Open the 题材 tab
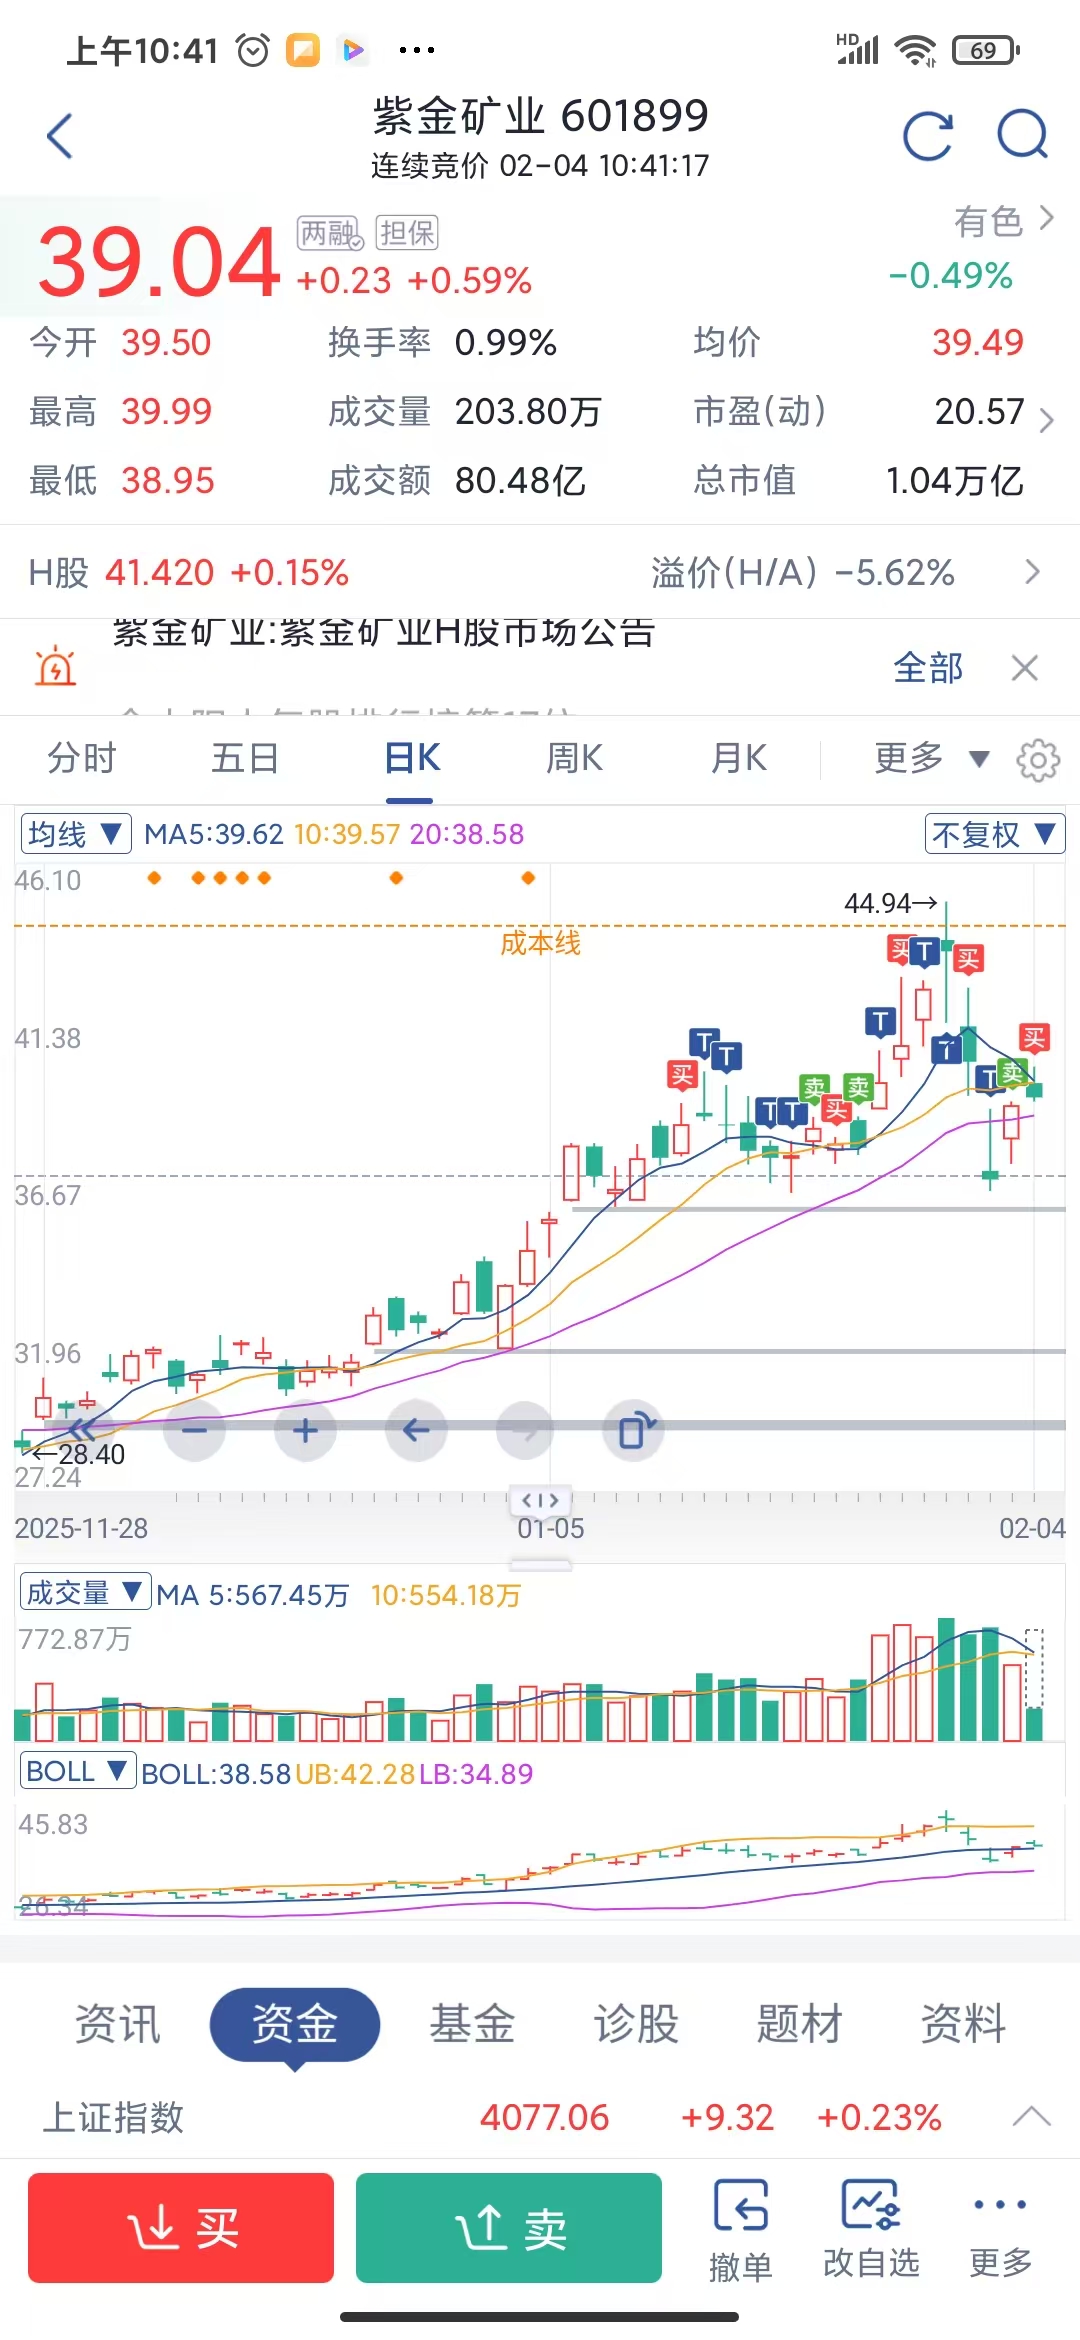Viewport: 1080px width, 2340px height. 800,2024
